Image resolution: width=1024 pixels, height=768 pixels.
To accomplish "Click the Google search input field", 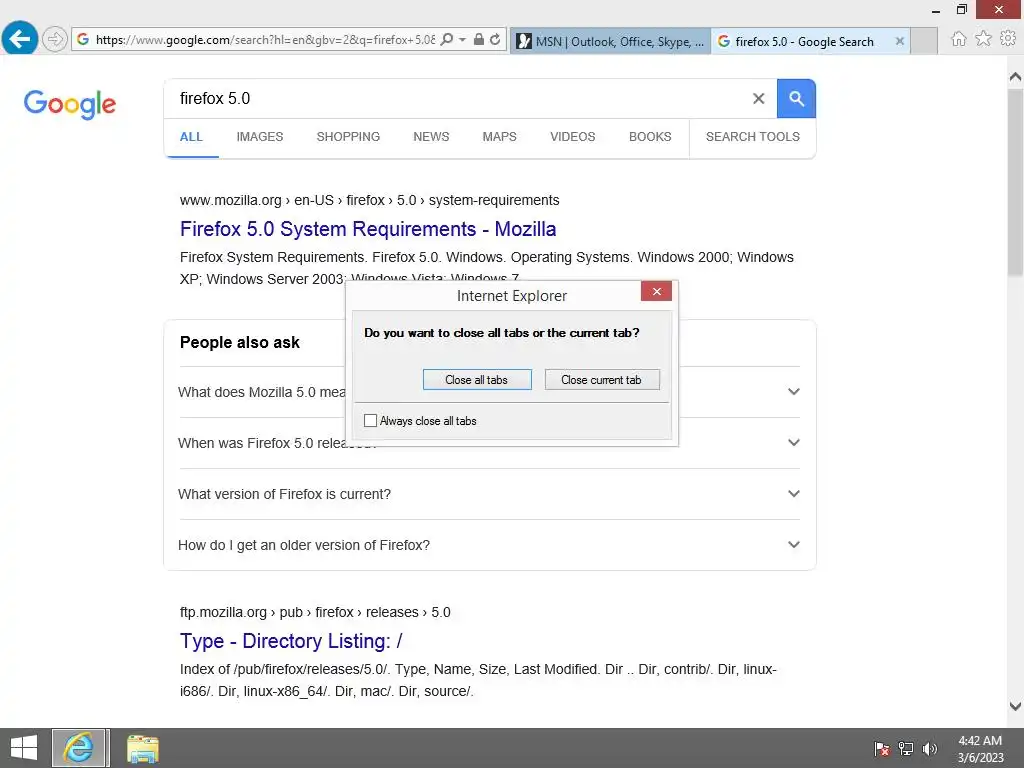I will coord(457,99).
